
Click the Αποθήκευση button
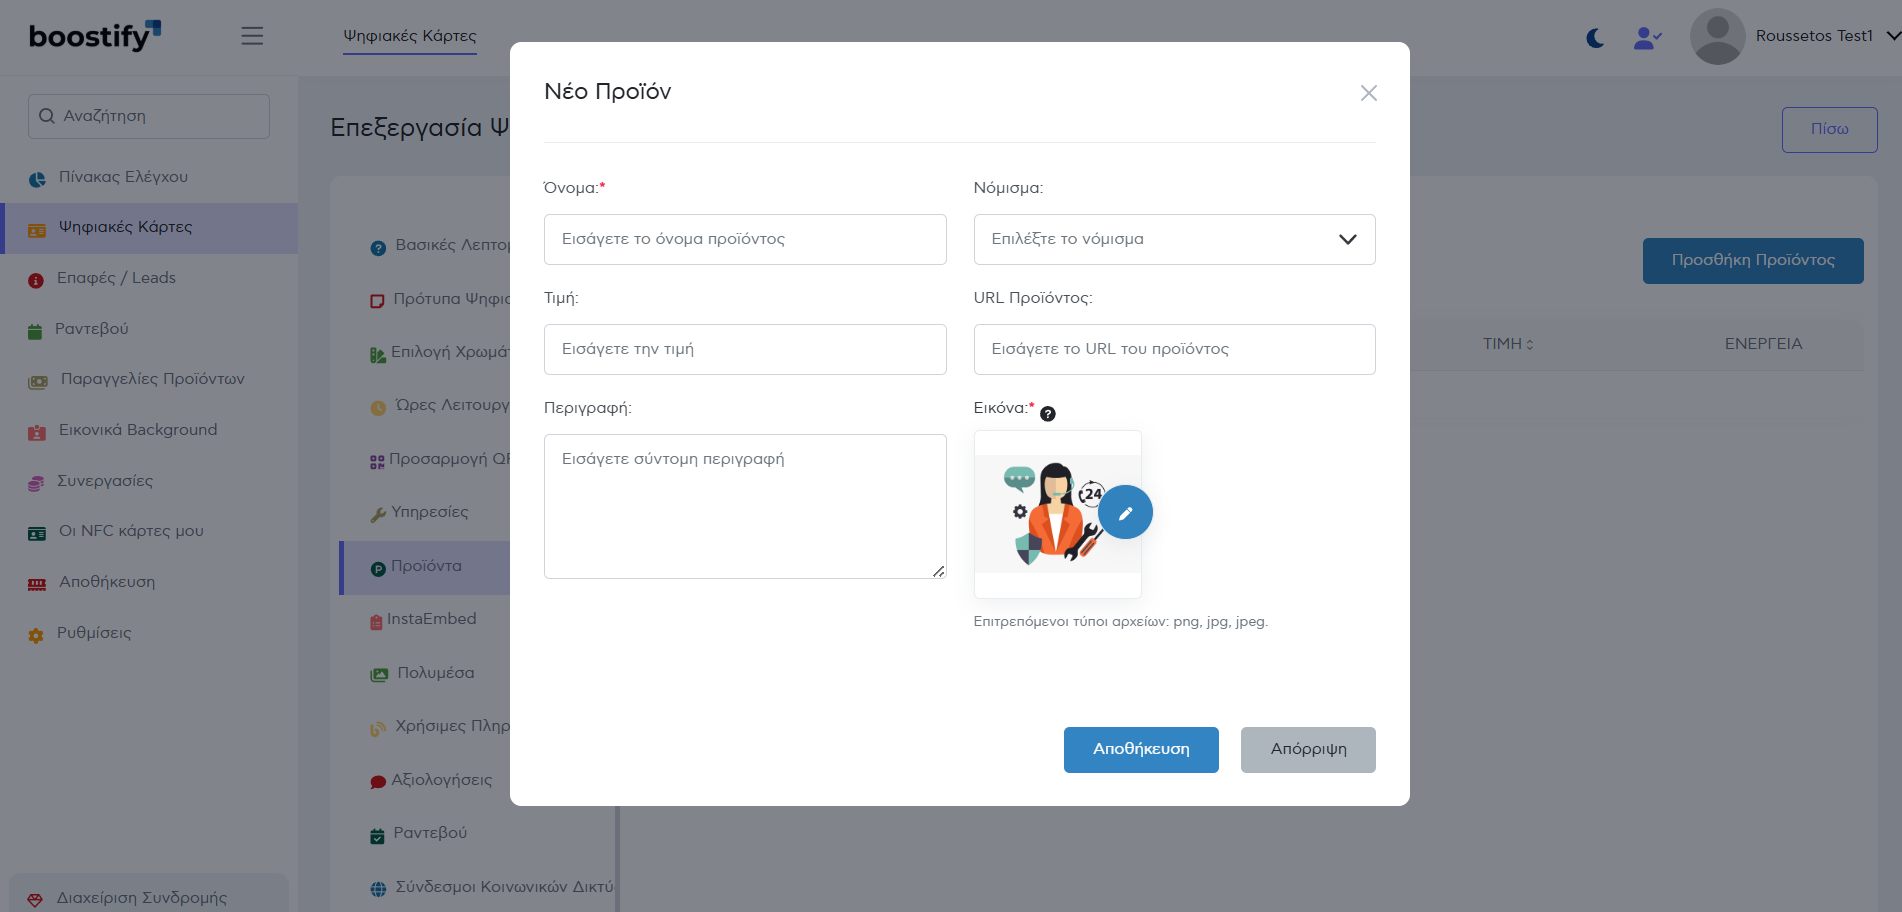click(x=1140, y=749)
